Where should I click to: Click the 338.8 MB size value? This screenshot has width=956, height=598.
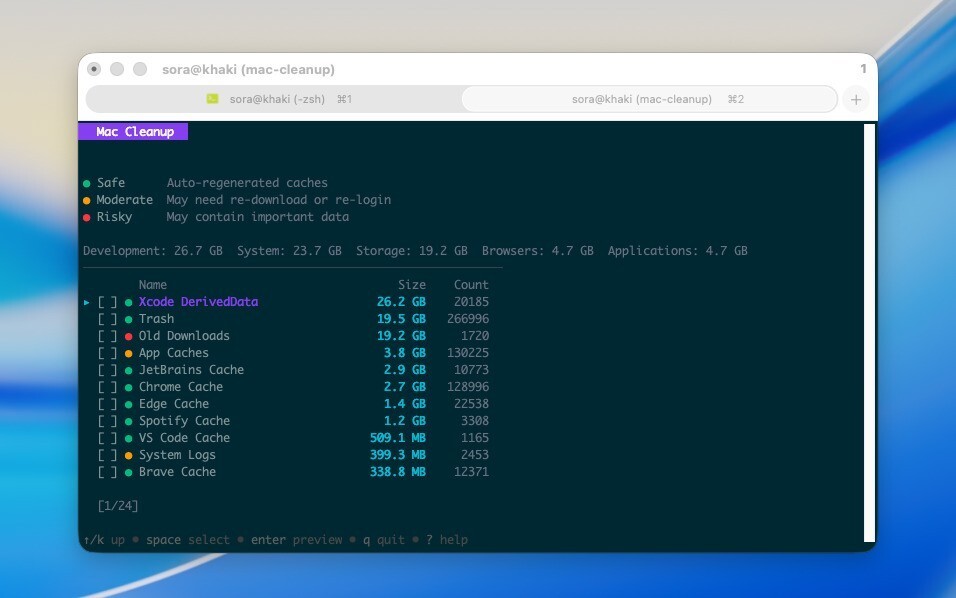click(x=398, y=472)
